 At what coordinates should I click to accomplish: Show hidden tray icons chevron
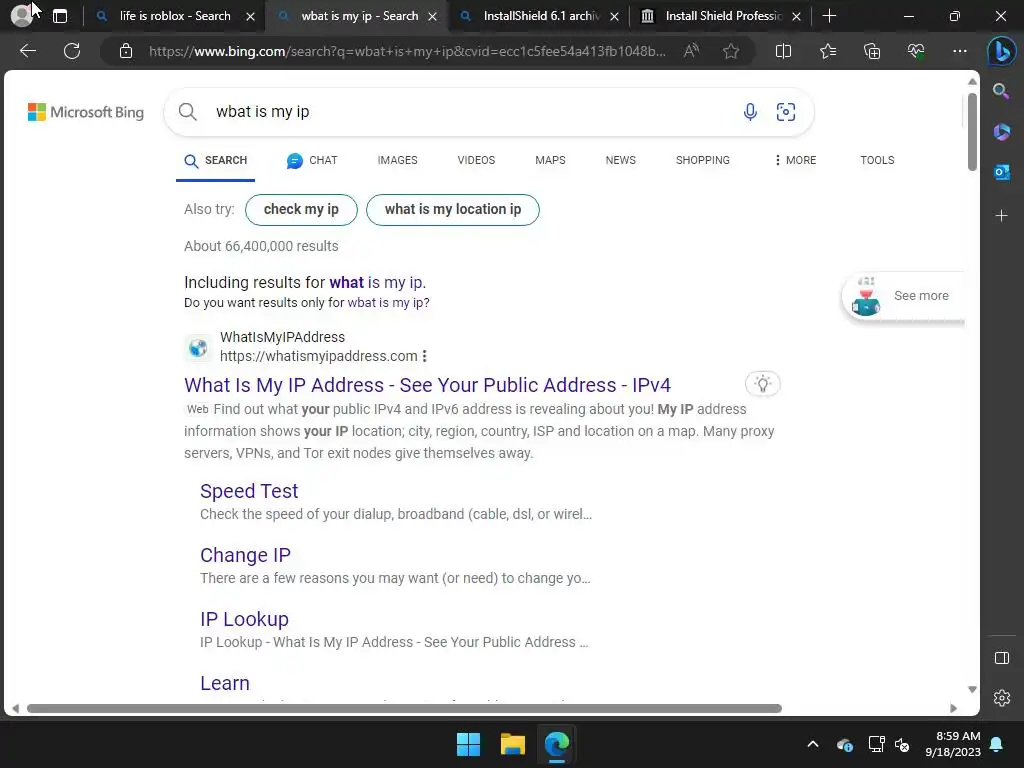[812, 744]
